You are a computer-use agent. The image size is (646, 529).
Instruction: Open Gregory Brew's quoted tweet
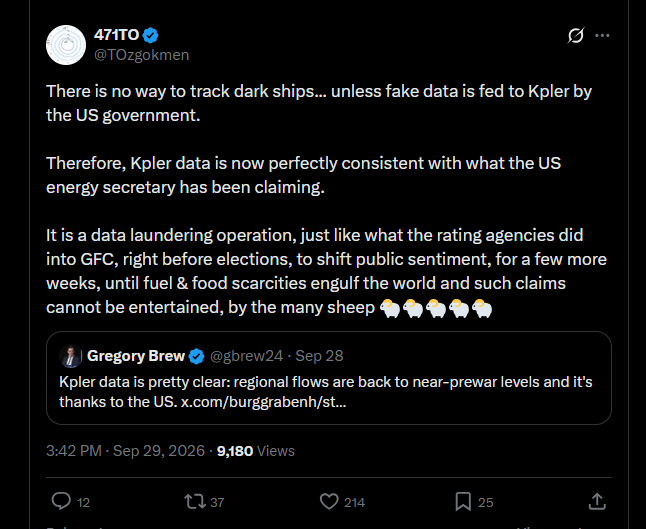click(328, 378)
